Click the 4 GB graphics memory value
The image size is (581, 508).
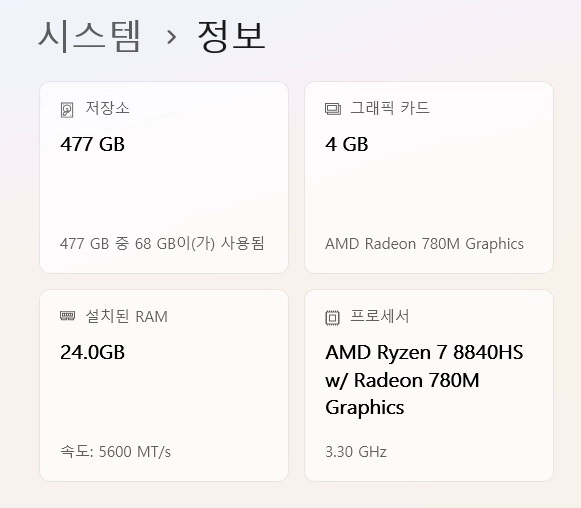tap(347, 144)
